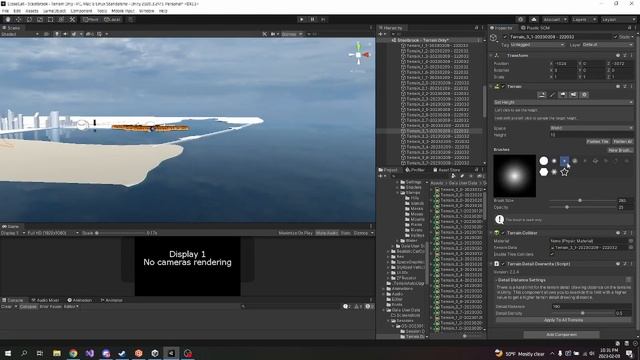This screenshot has height=360, width=640.
Task: Toggle Enable Tree Colliders checkbox
Action: pos(552,254)
